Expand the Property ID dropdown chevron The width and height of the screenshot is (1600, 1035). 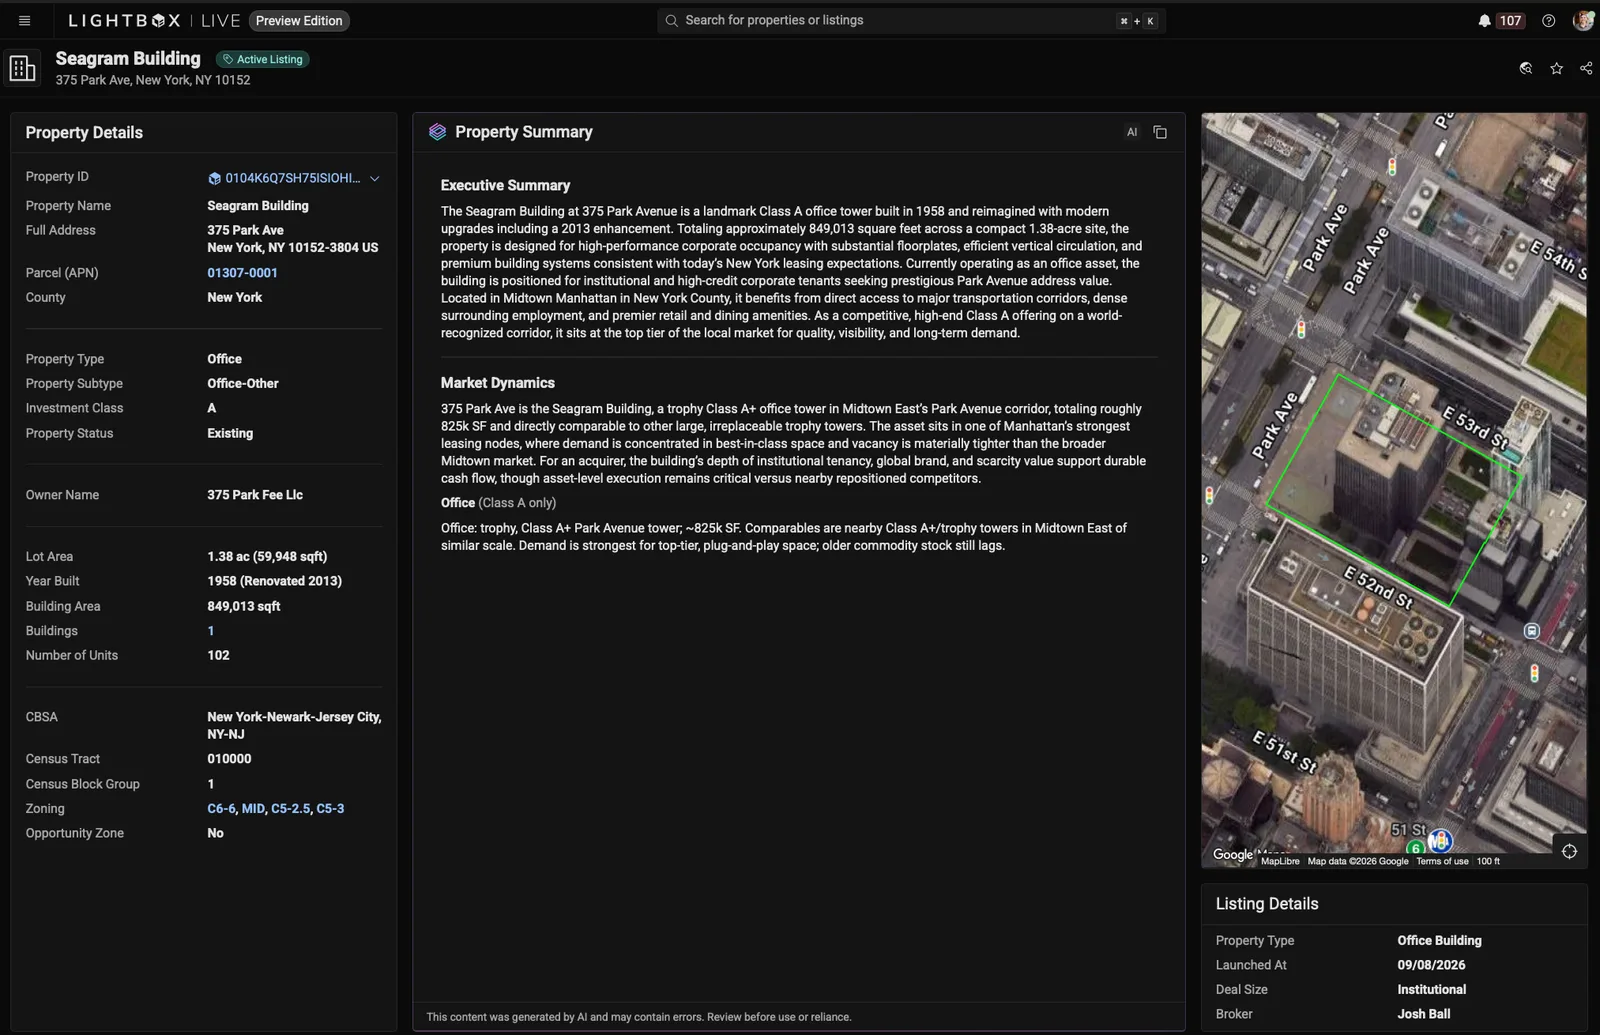pos(375,178)
